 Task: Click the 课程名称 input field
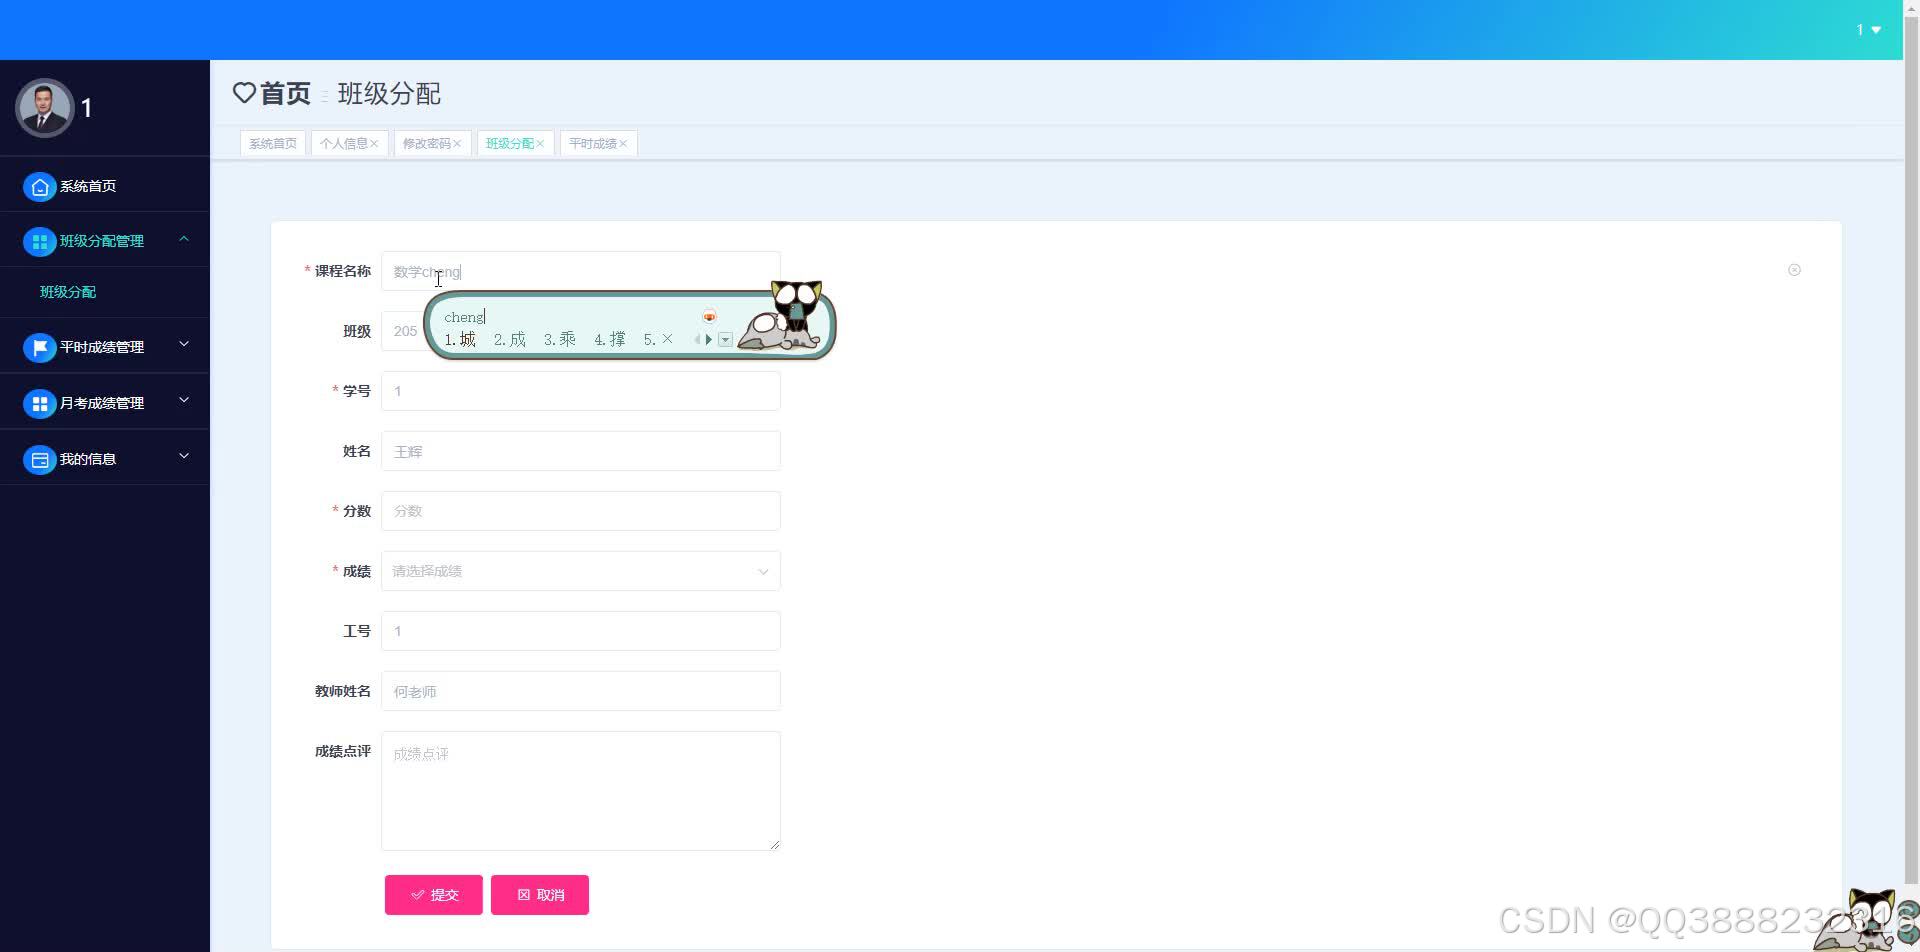tap(580, 271)
